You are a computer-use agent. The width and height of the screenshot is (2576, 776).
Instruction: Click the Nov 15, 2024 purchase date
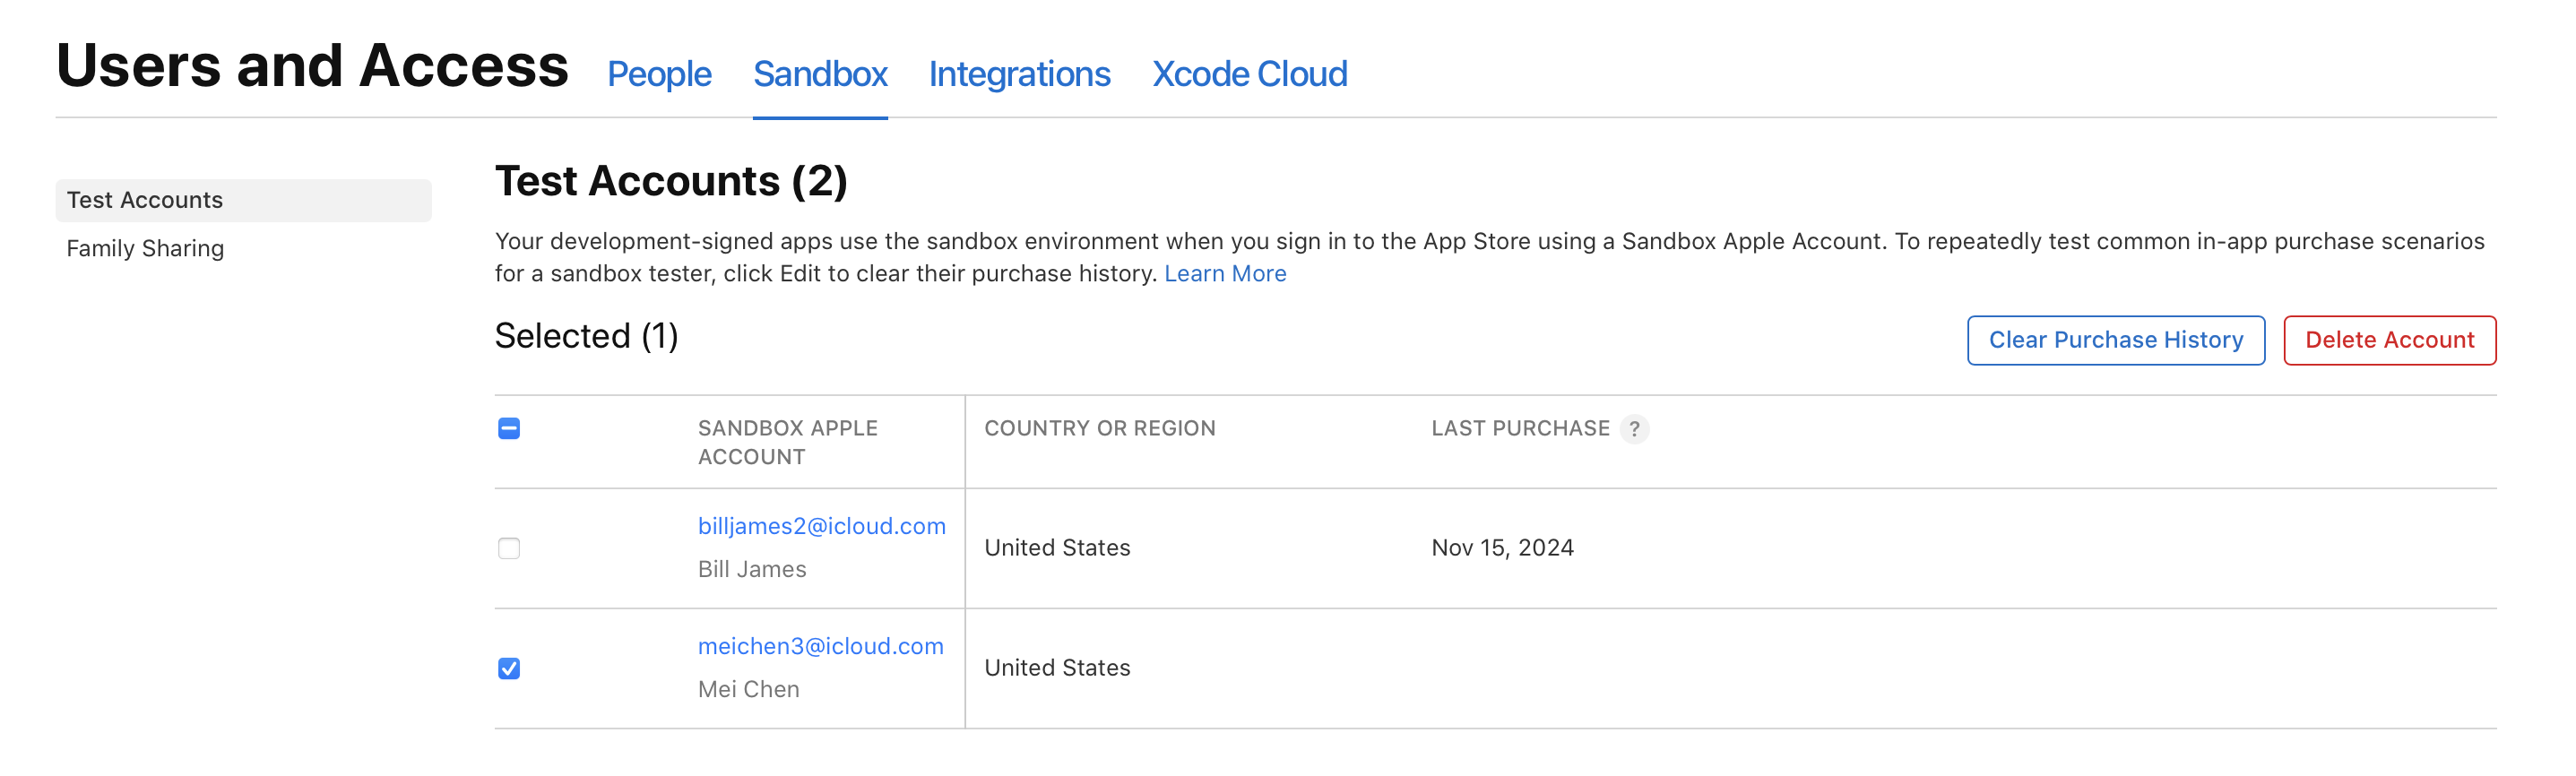point(1501,548)
